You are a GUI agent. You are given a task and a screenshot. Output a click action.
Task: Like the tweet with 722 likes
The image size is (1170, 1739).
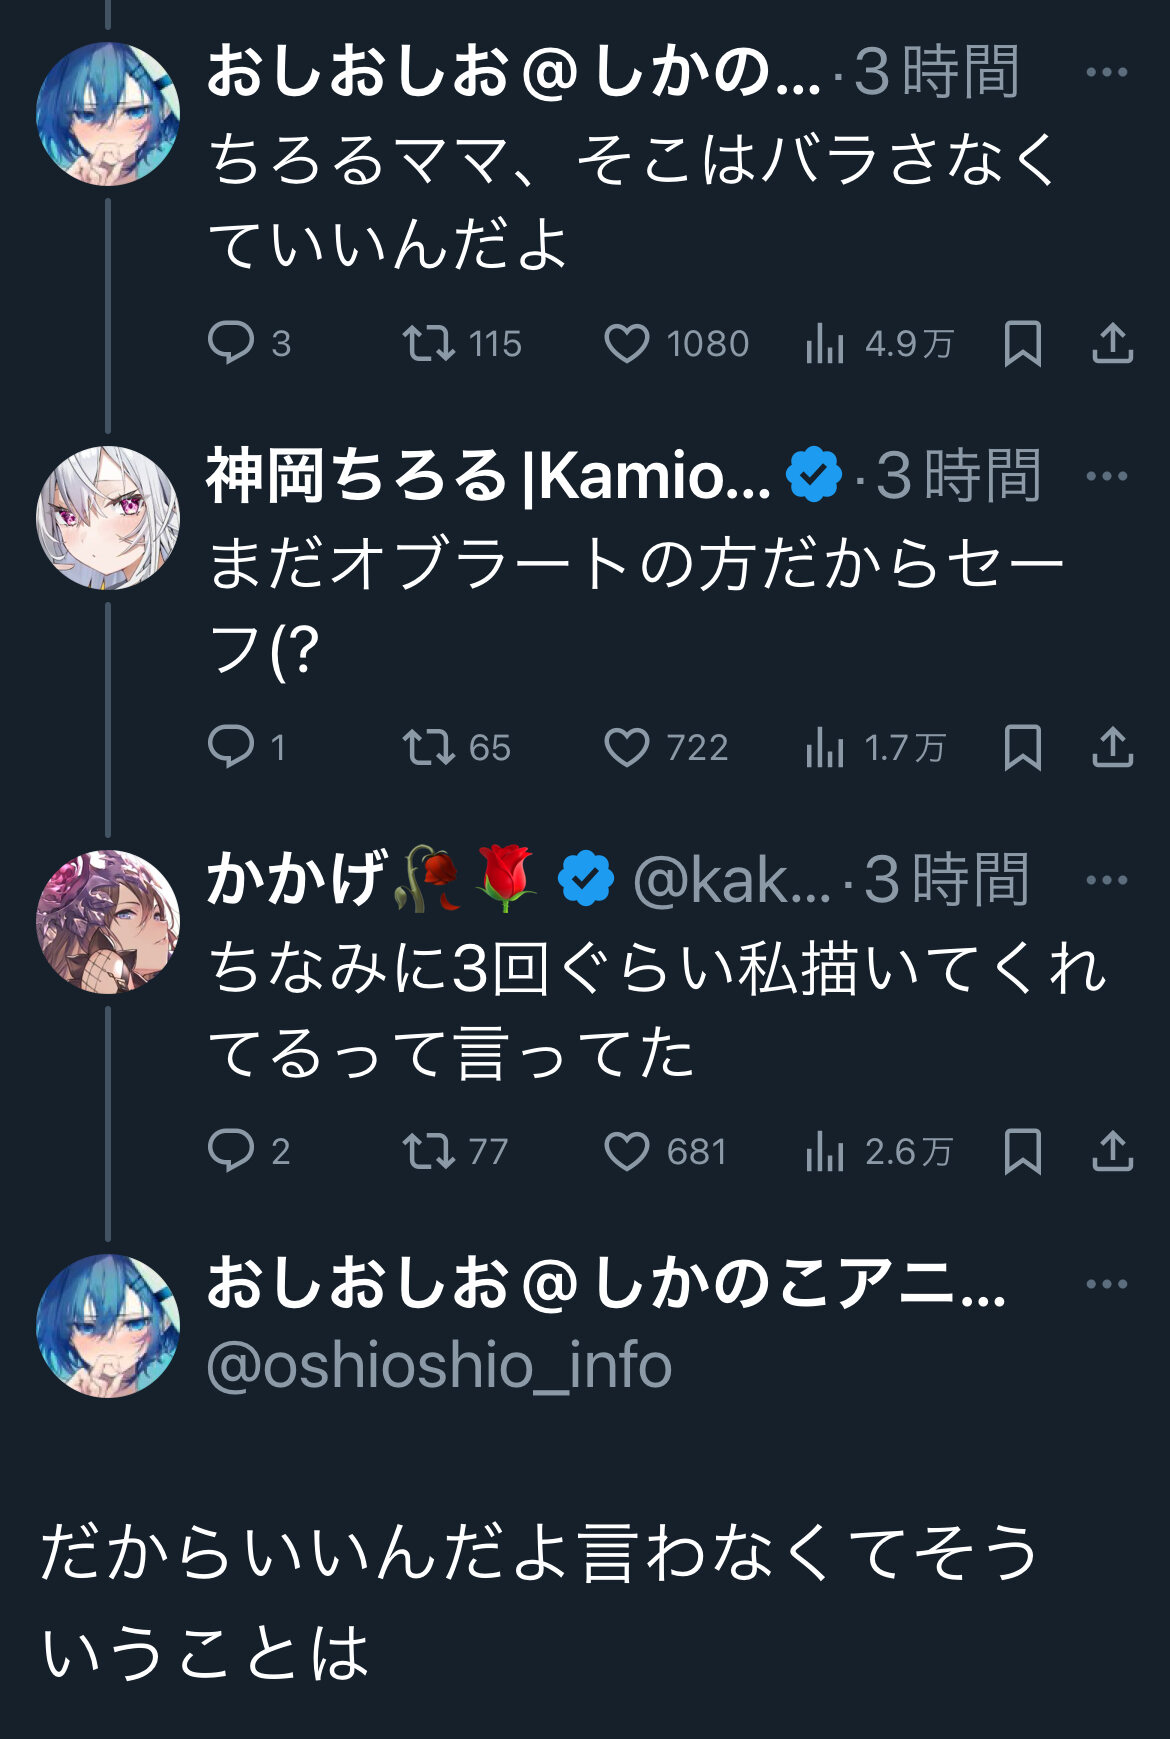tap(627, 747)
